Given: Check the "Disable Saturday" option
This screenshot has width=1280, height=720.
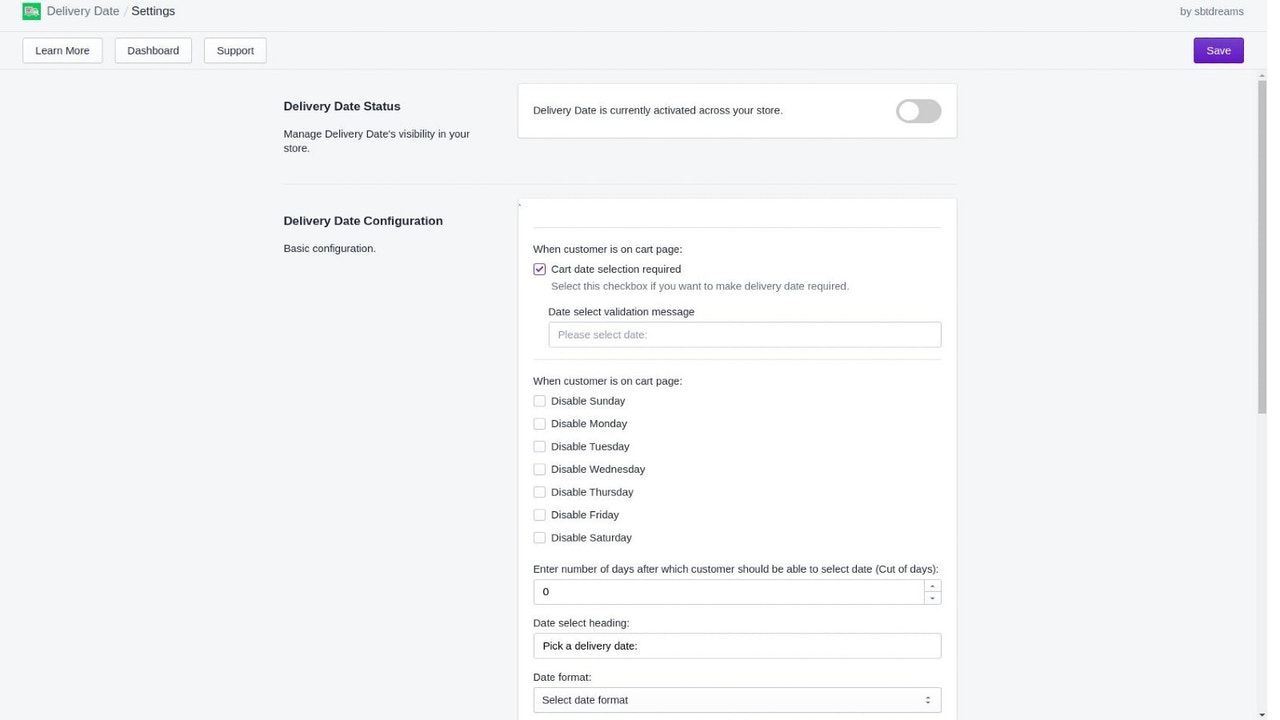Looking at the screenshot, I should coord(539,537).
